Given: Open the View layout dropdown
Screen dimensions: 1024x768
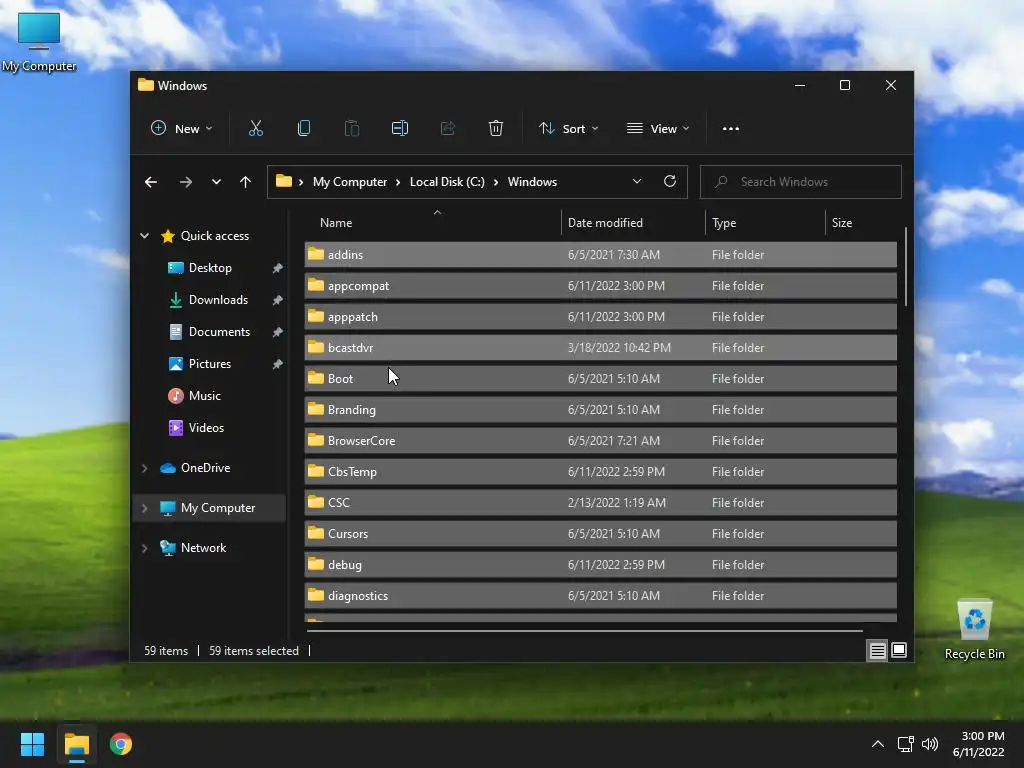Looking at the screenshot, I should [x=658, y=129].
